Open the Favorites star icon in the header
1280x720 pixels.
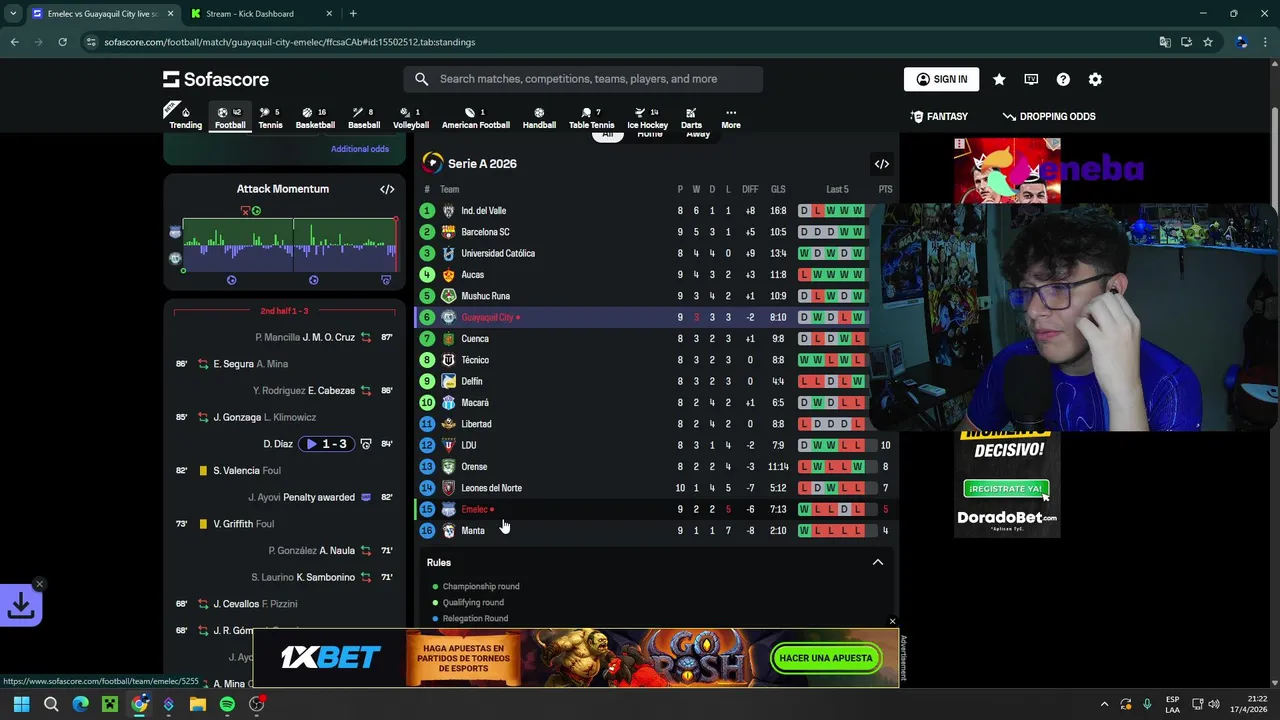pos(999,79)
